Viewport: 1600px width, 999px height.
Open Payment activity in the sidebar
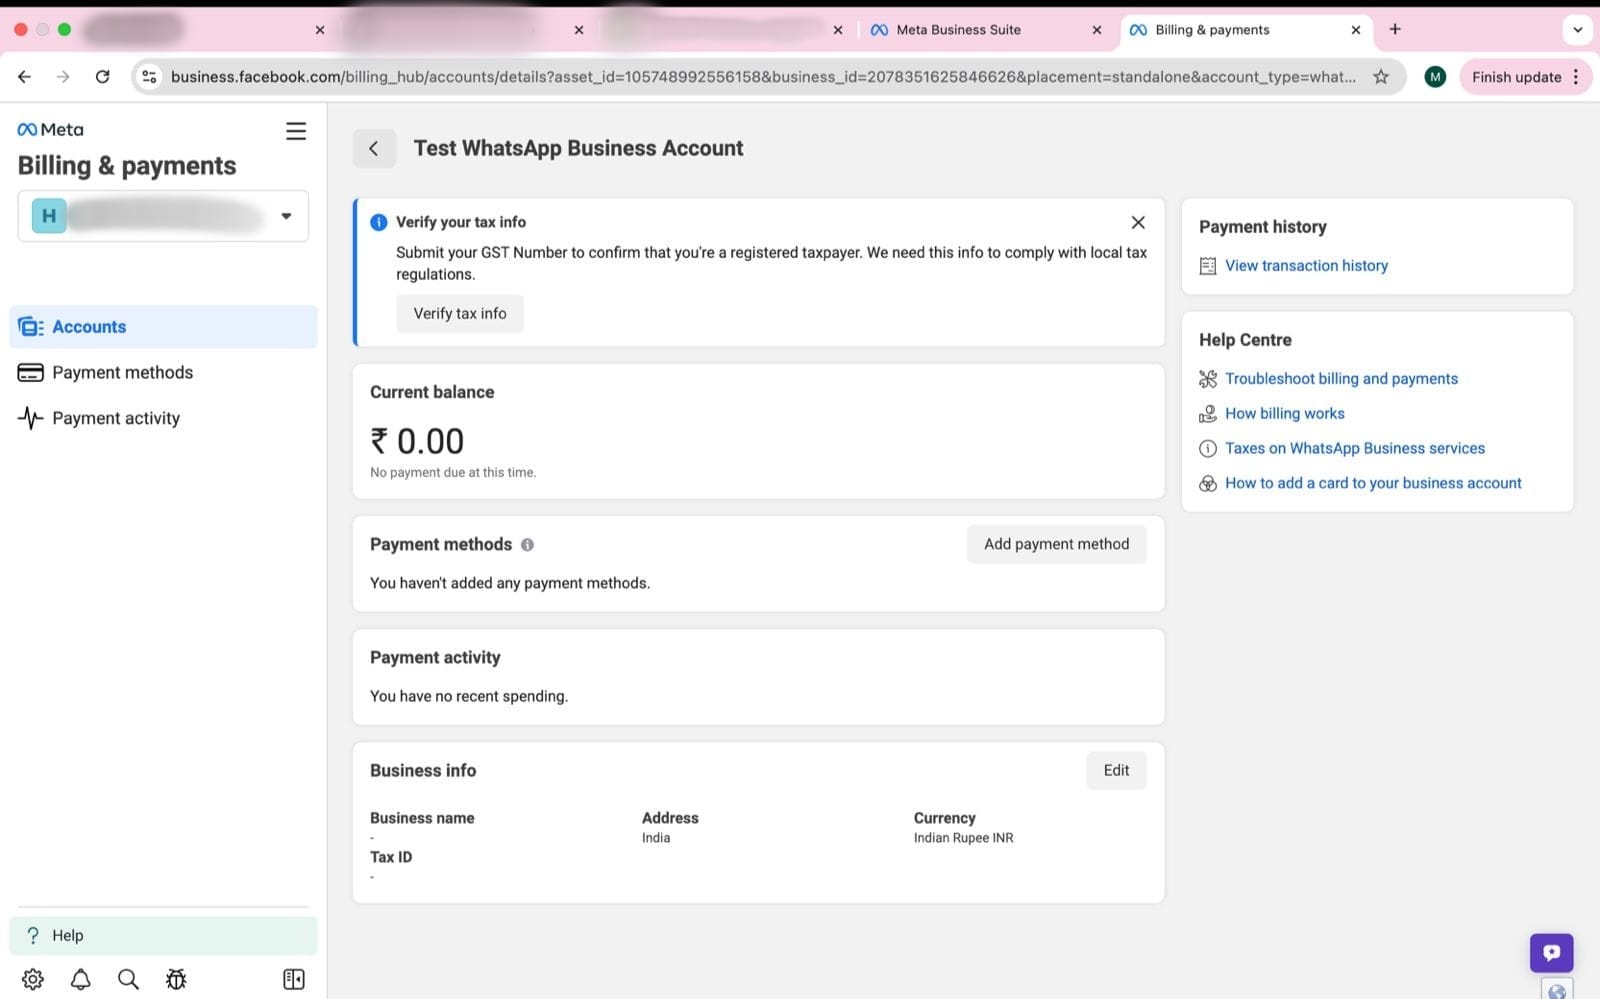[x=116, y=419]
